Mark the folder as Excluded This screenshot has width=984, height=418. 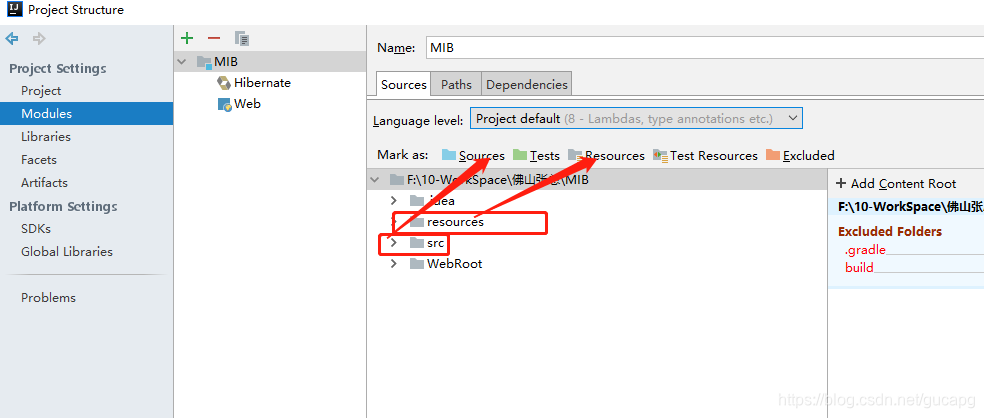800,156
